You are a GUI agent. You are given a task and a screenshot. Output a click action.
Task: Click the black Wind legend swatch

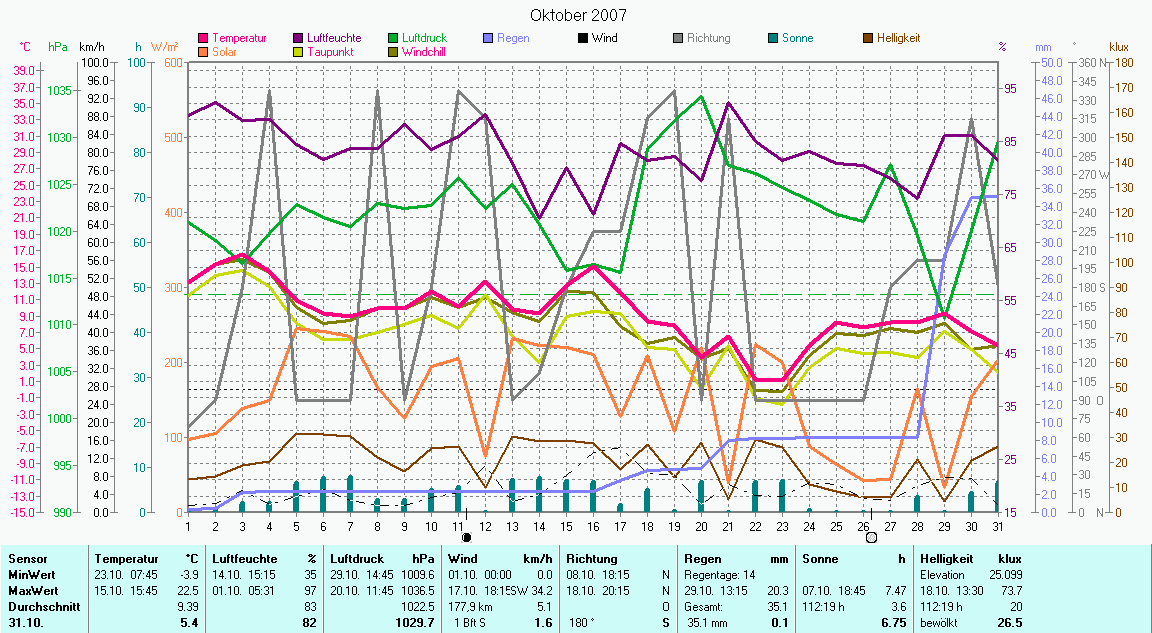582,38
